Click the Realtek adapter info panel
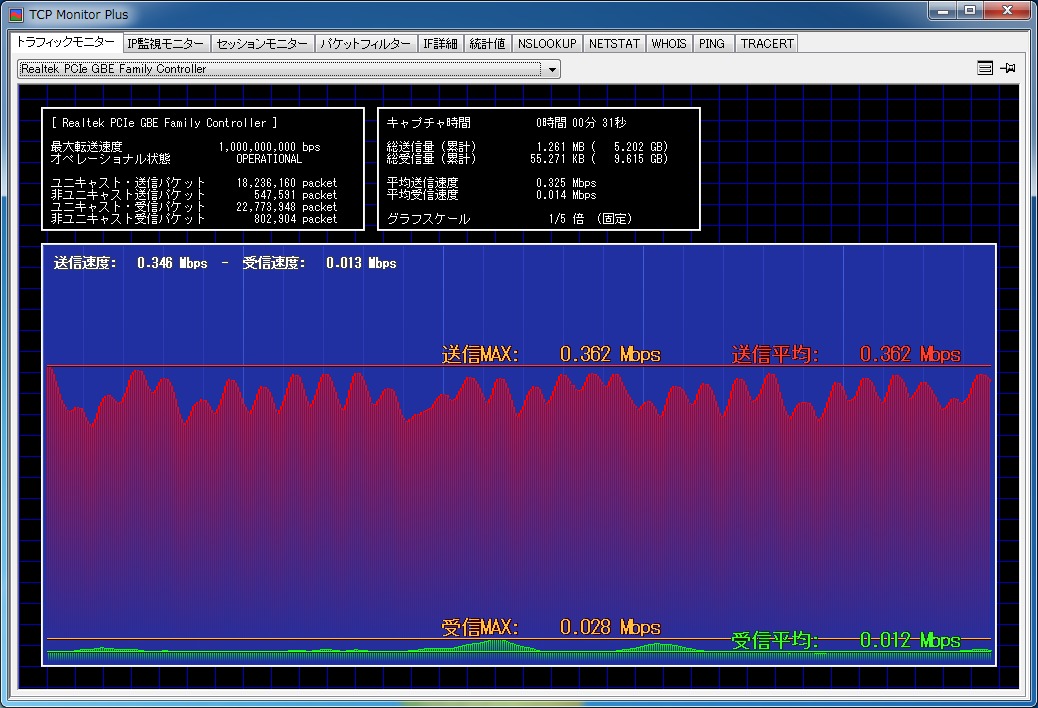 click(x=203, y=169)
